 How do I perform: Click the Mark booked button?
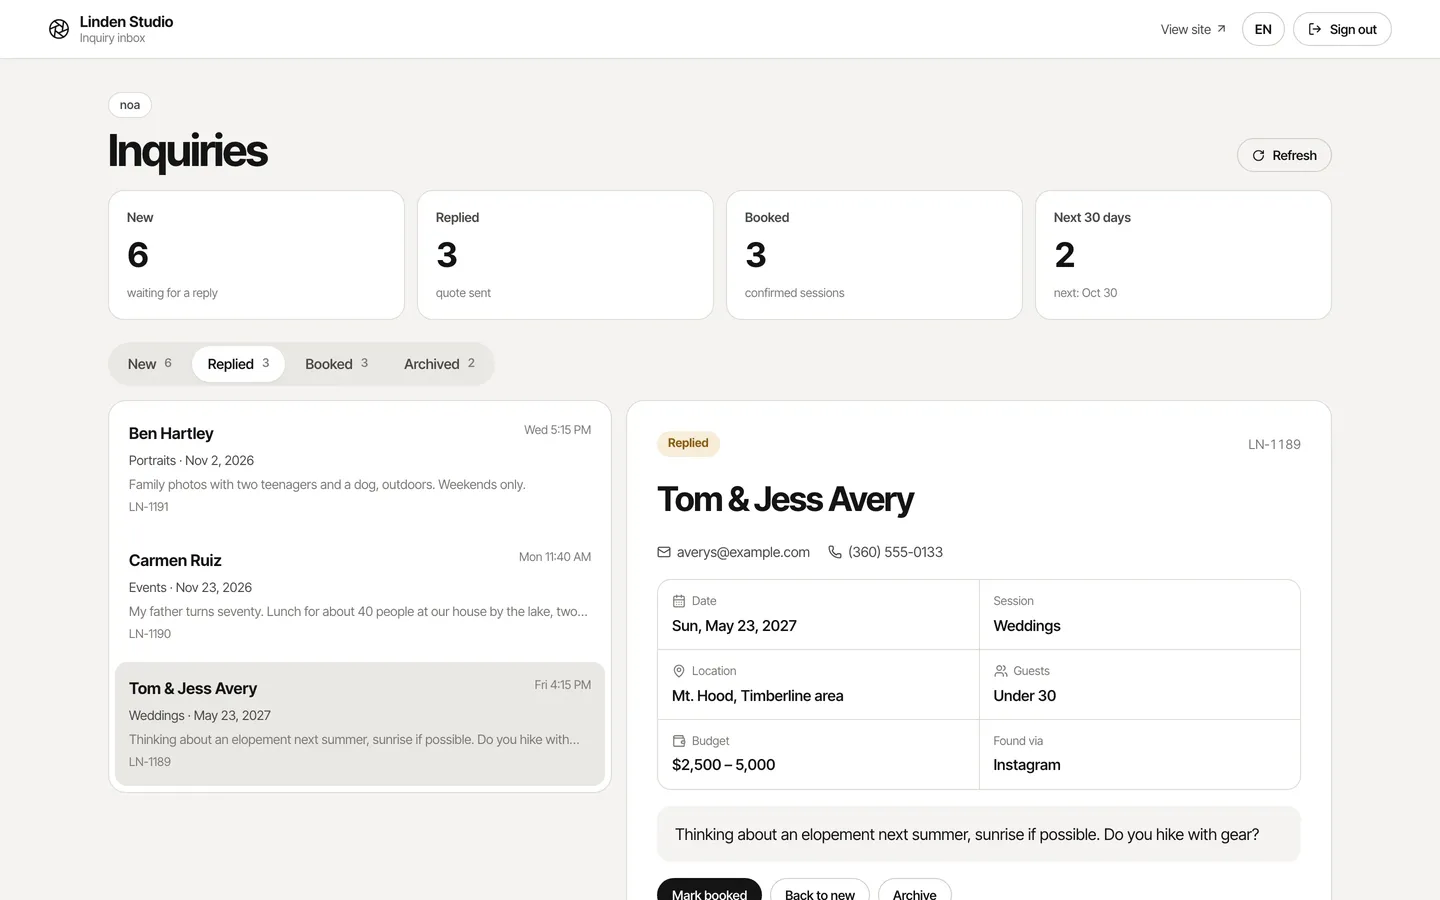tap(709, 889)
